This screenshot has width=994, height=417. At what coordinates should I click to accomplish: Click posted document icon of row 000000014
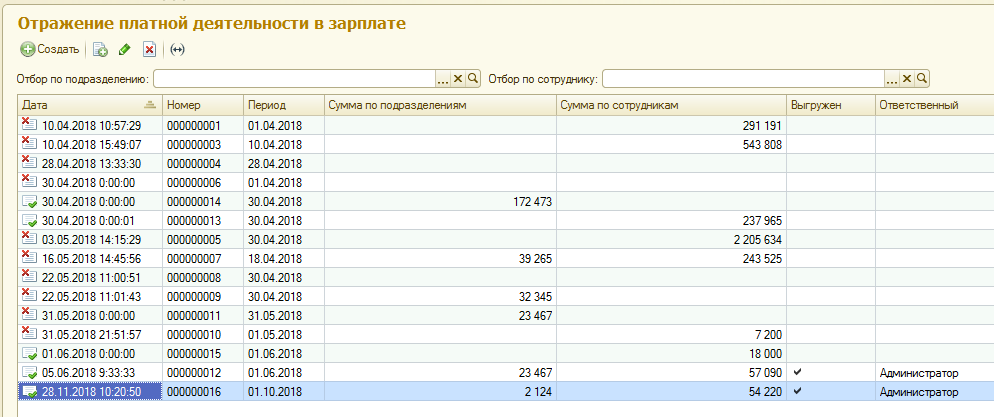[x=29, y=202]
